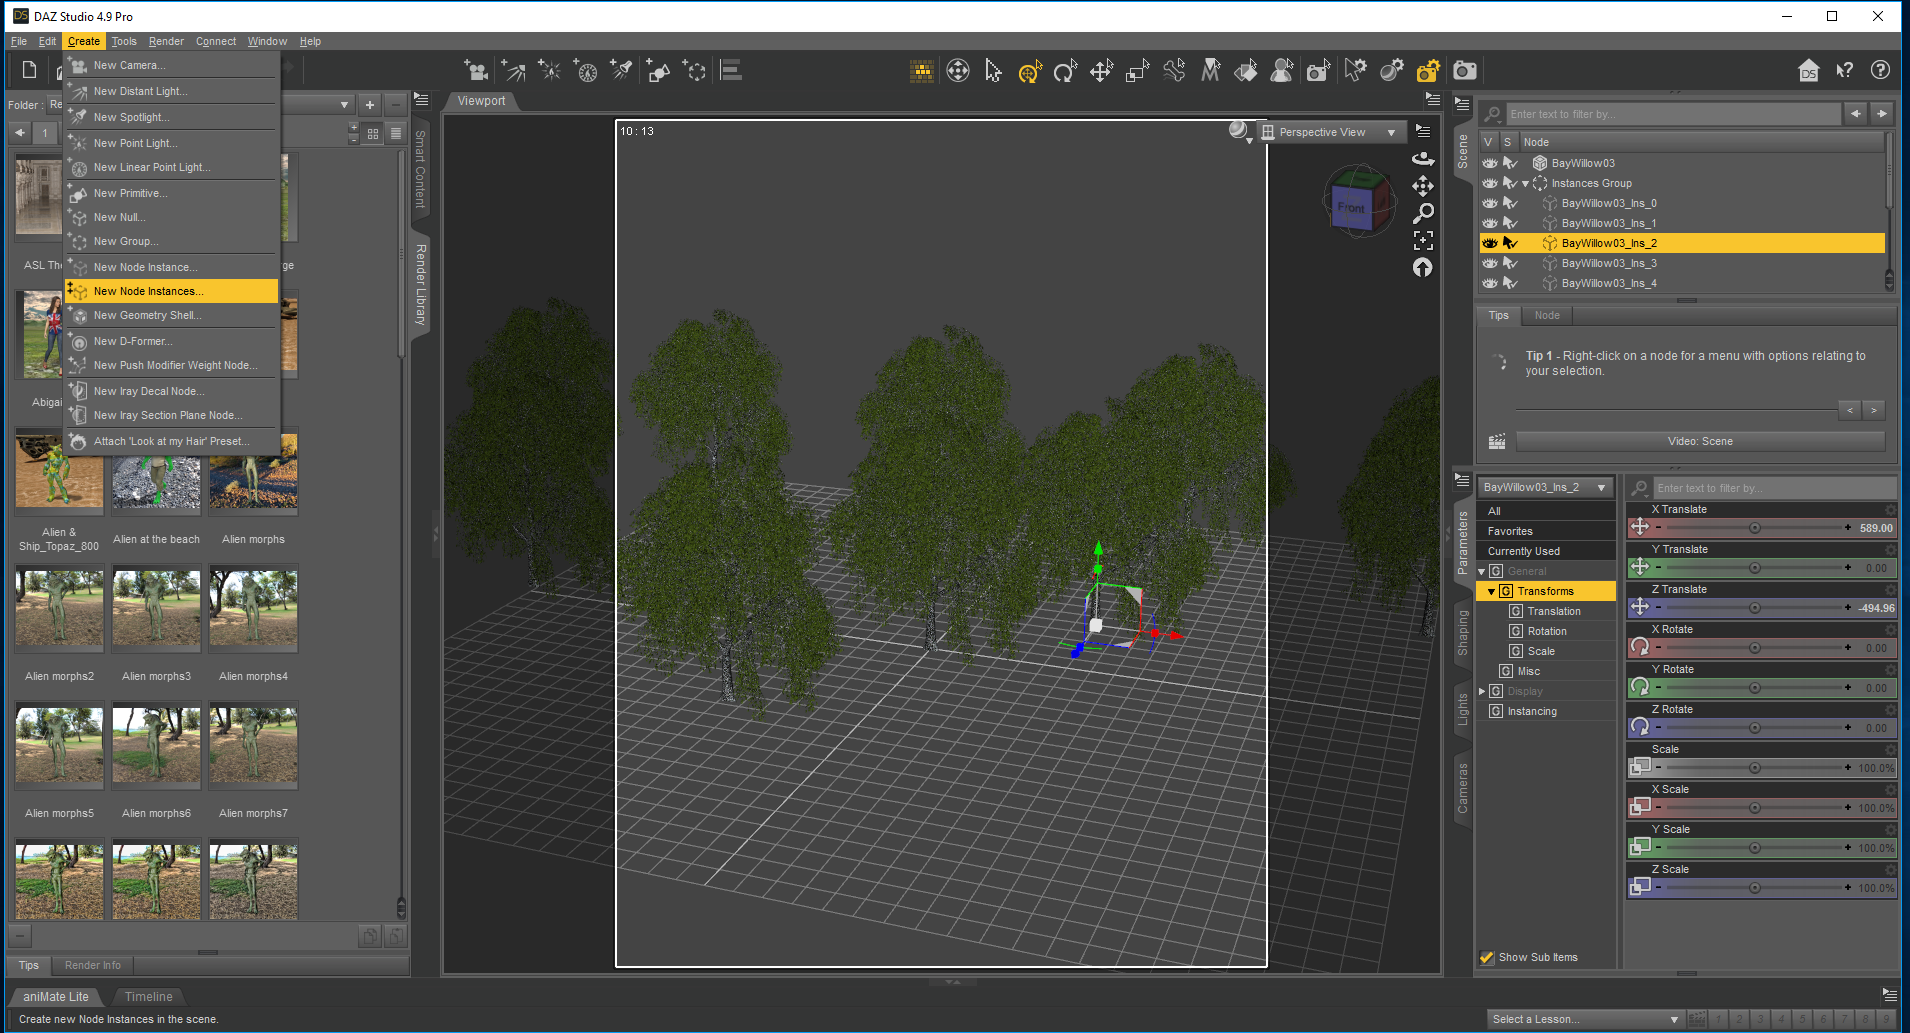Click the viewport orbit camera control
This screenshot has width=1910, height=1033.
pos(1423,159)
